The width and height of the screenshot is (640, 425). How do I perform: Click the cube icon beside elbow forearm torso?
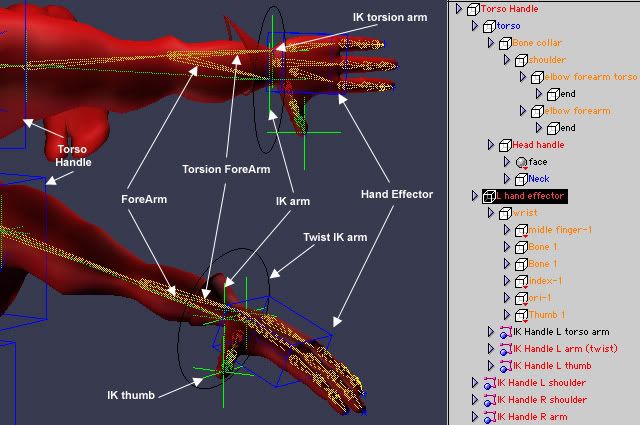pyautogui.click(x=537, y=77)
